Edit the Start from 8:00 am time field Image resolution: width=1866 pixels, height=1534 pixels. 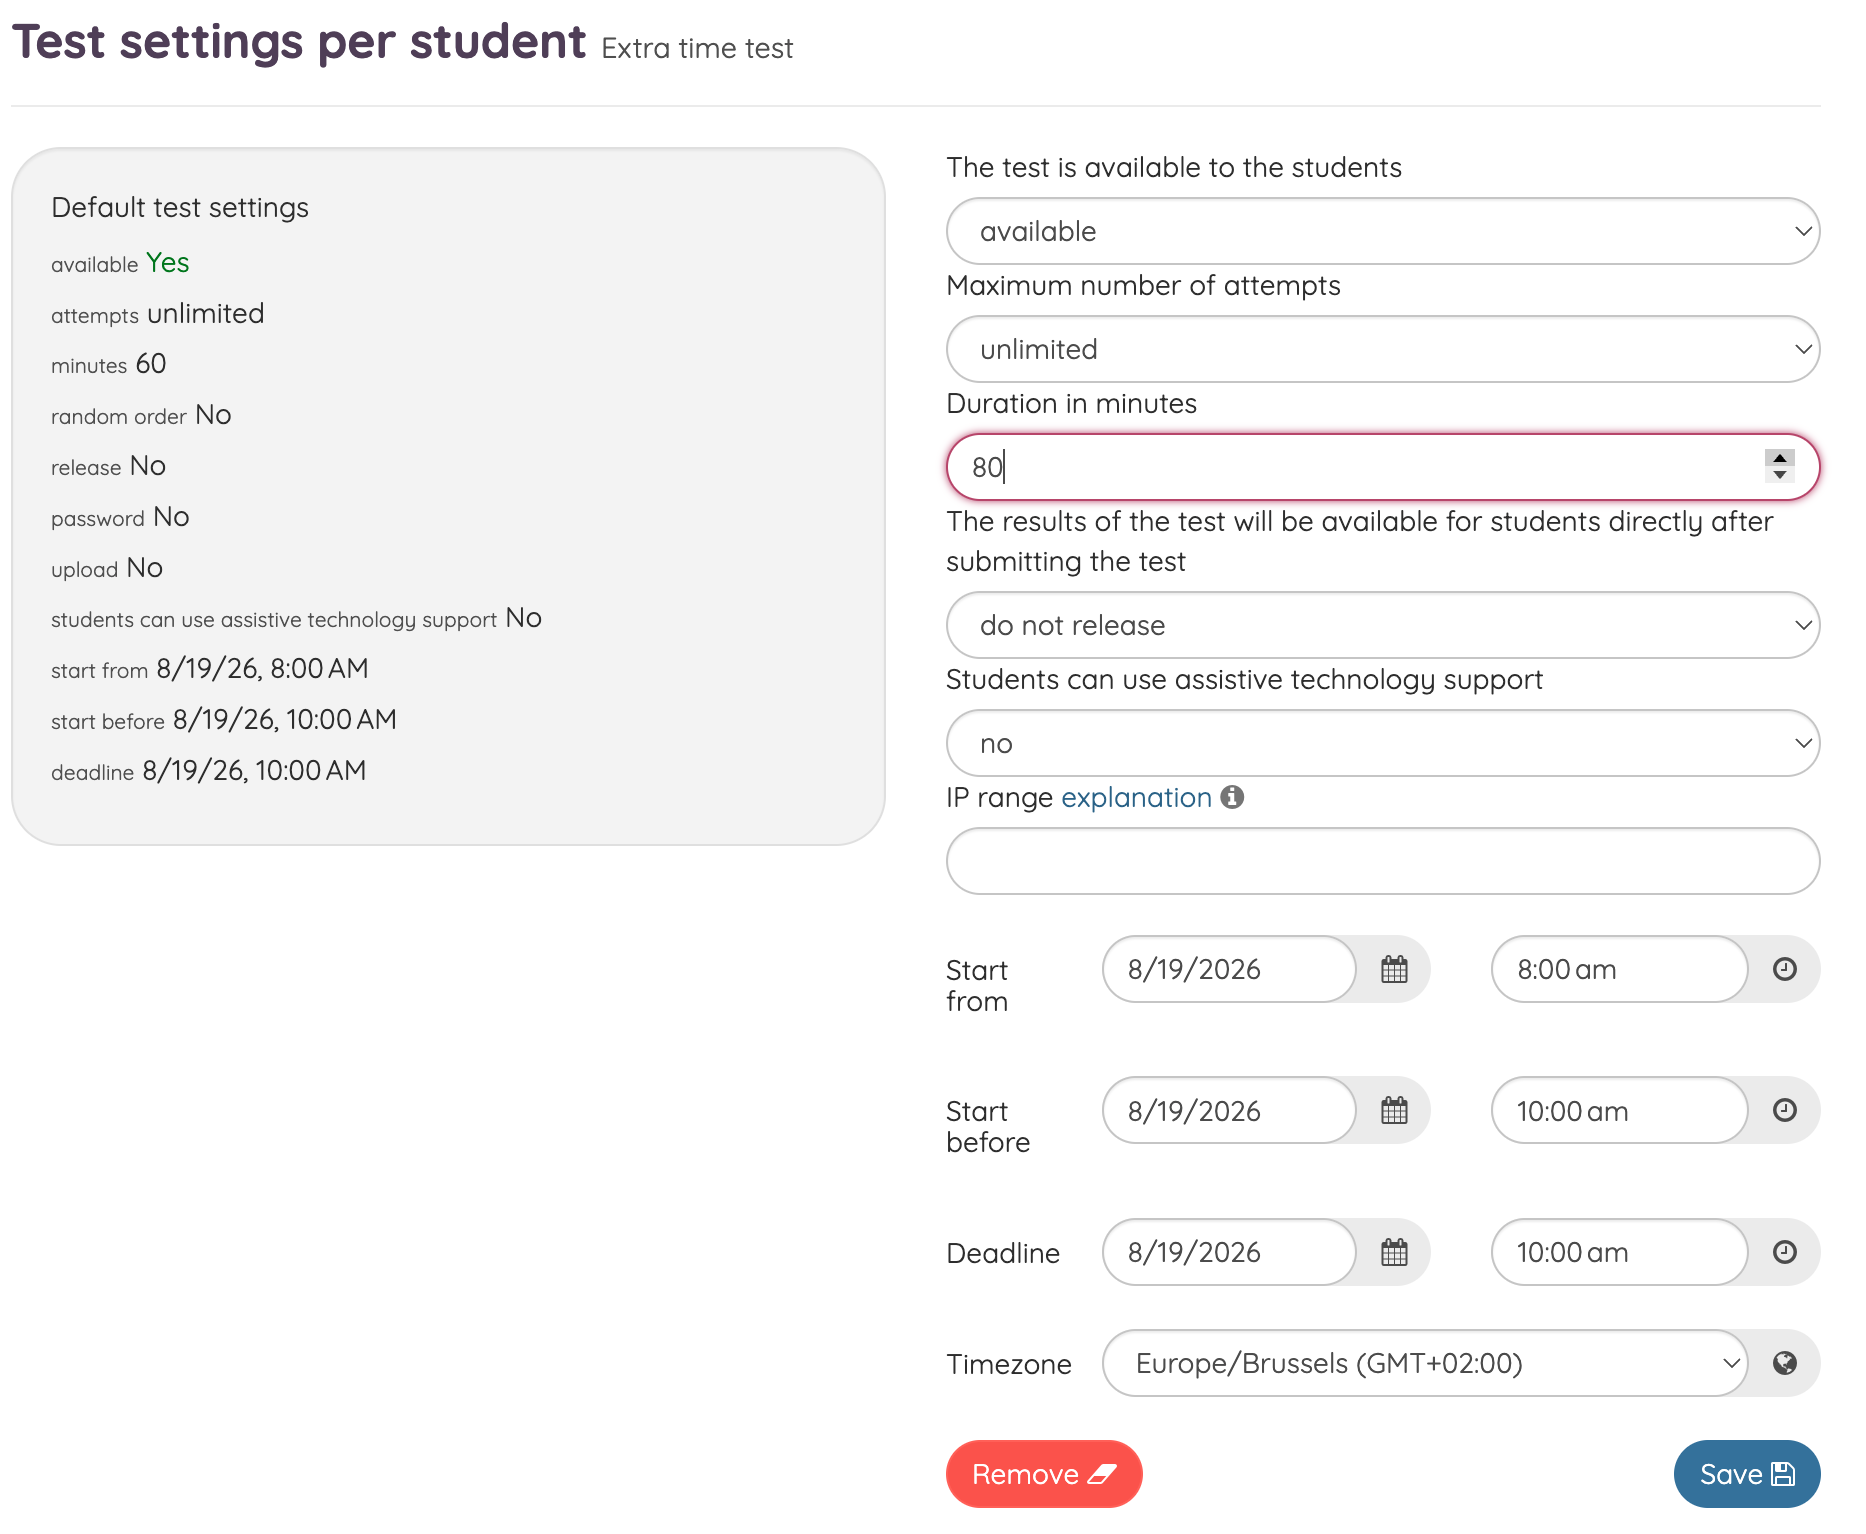[1619, 969]
